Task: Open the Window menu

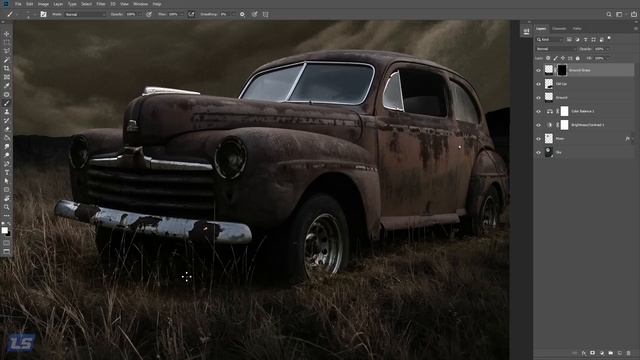Action: (x=140, y=4)
